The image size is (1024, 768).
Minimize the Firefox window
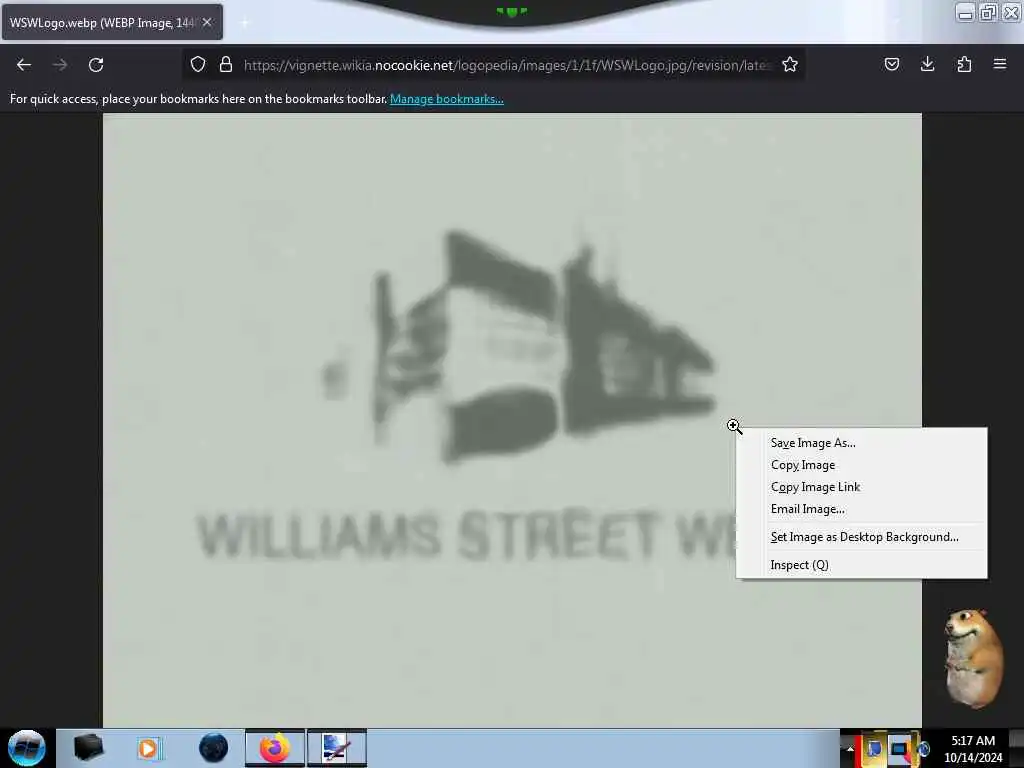pos(965,12)
